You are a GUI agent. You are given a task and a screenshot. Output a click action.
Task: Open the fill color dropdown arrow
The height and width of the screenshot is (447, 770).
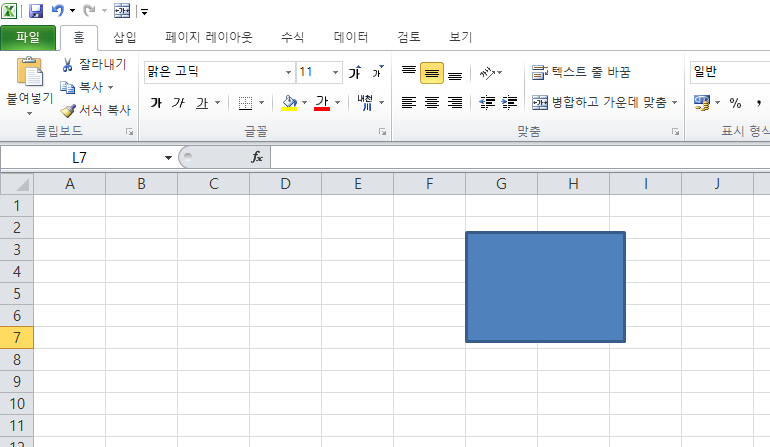coord(304,103)
